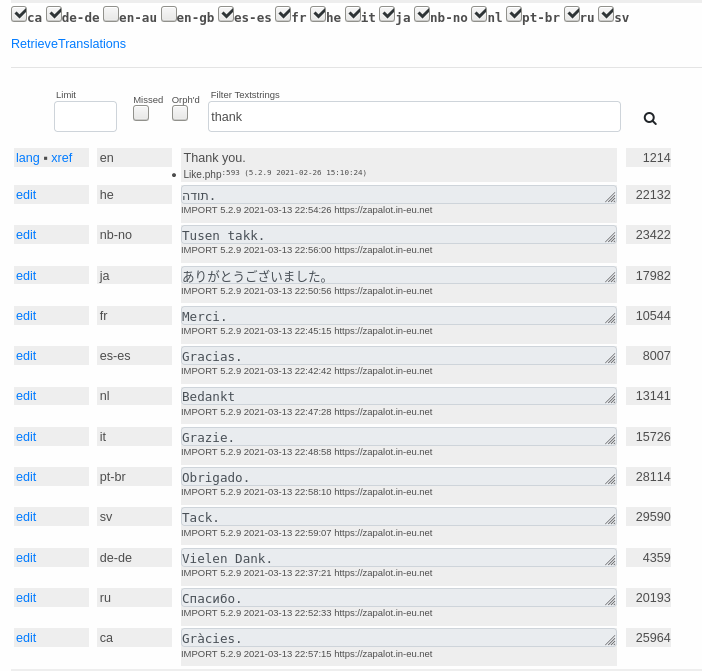Edit the Japanese (ja) translation row
The image size is (702, 671).
pos(26,276)
